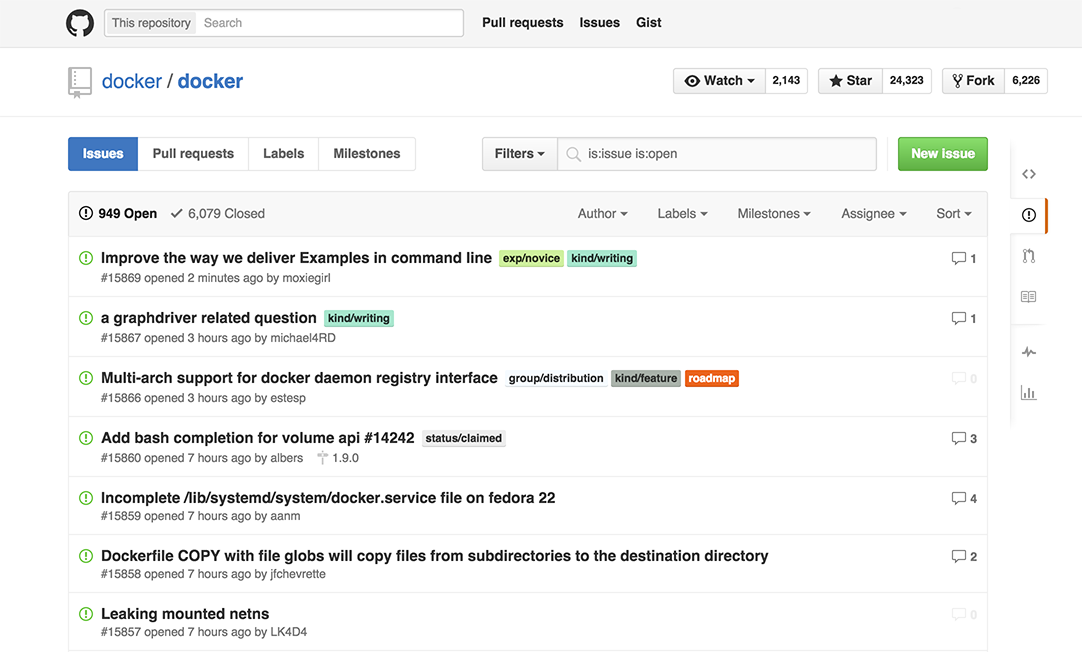This screenshot has height=652, width=1082.
Task: Show the 6,079 Closed issues
Action: (217, 213)
